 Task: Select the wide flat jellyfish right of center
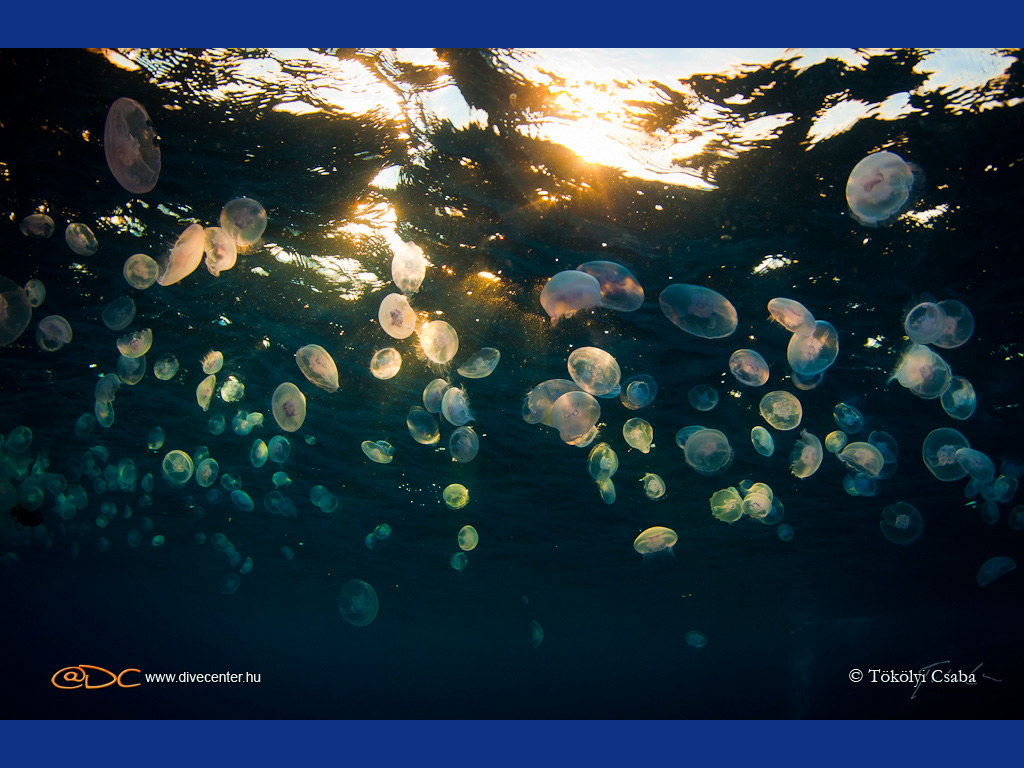(698, 310)
